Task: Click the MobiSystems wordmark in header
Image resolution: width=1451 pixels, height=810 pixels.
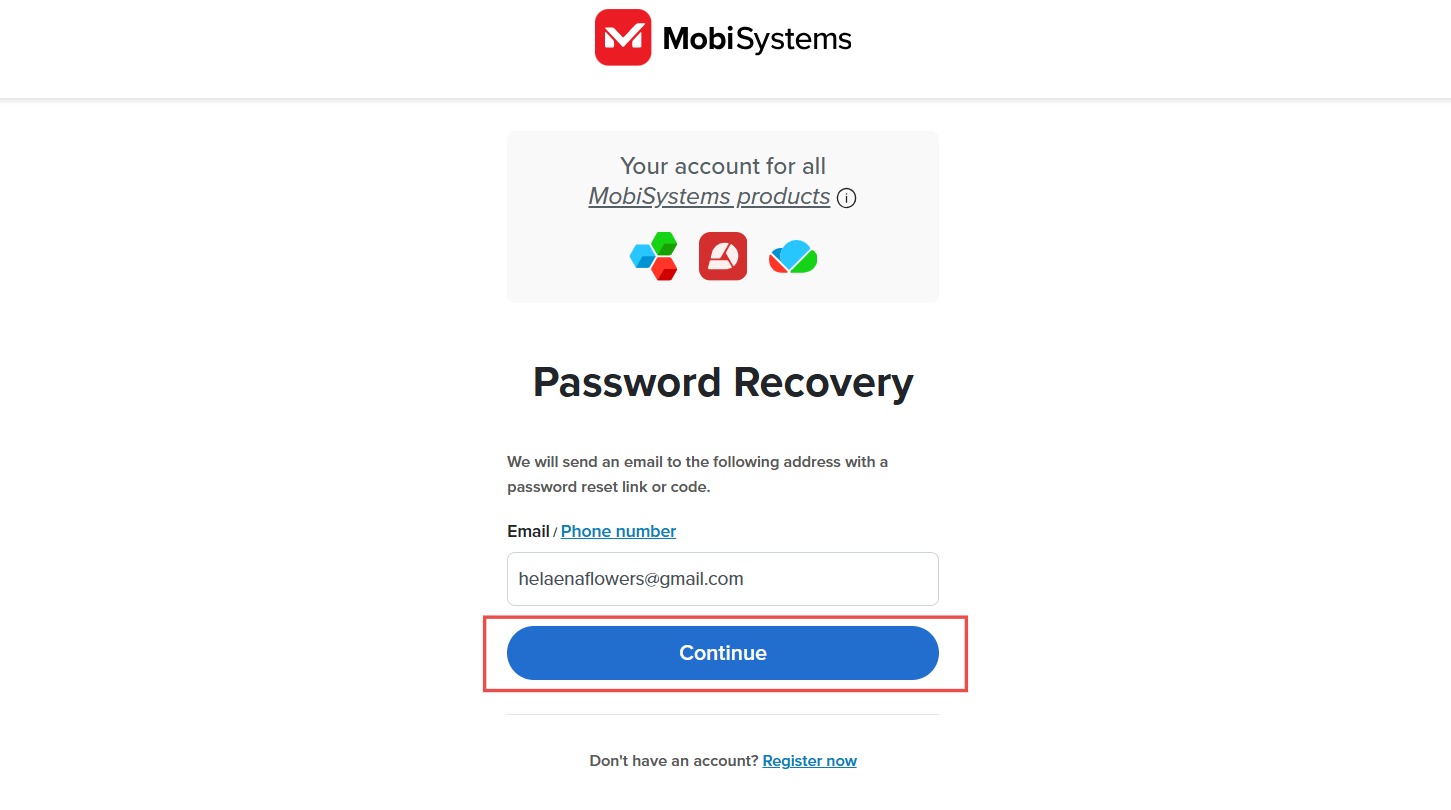Action: coord(757,39)
